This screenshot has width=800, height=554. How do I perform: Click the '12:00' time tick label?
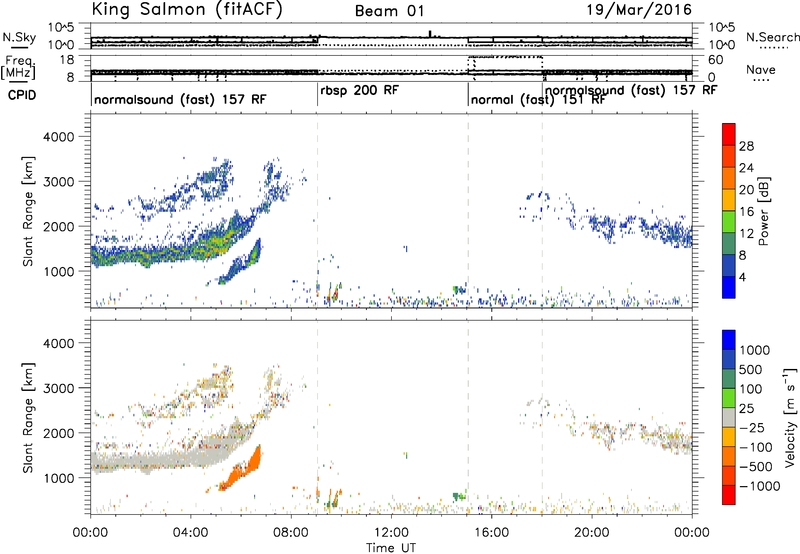[391, 533]
